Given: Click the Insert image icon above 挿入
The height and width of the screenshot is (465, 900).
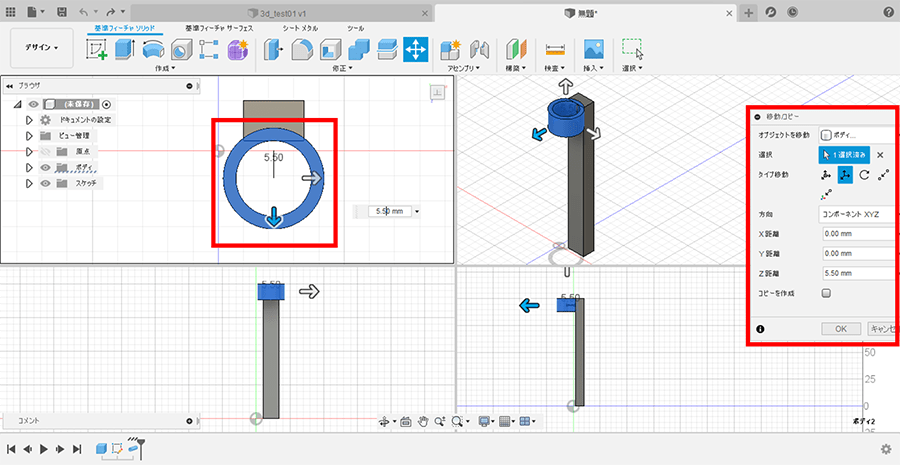Looking at the screenshot, I should click(x=593, y=48).
